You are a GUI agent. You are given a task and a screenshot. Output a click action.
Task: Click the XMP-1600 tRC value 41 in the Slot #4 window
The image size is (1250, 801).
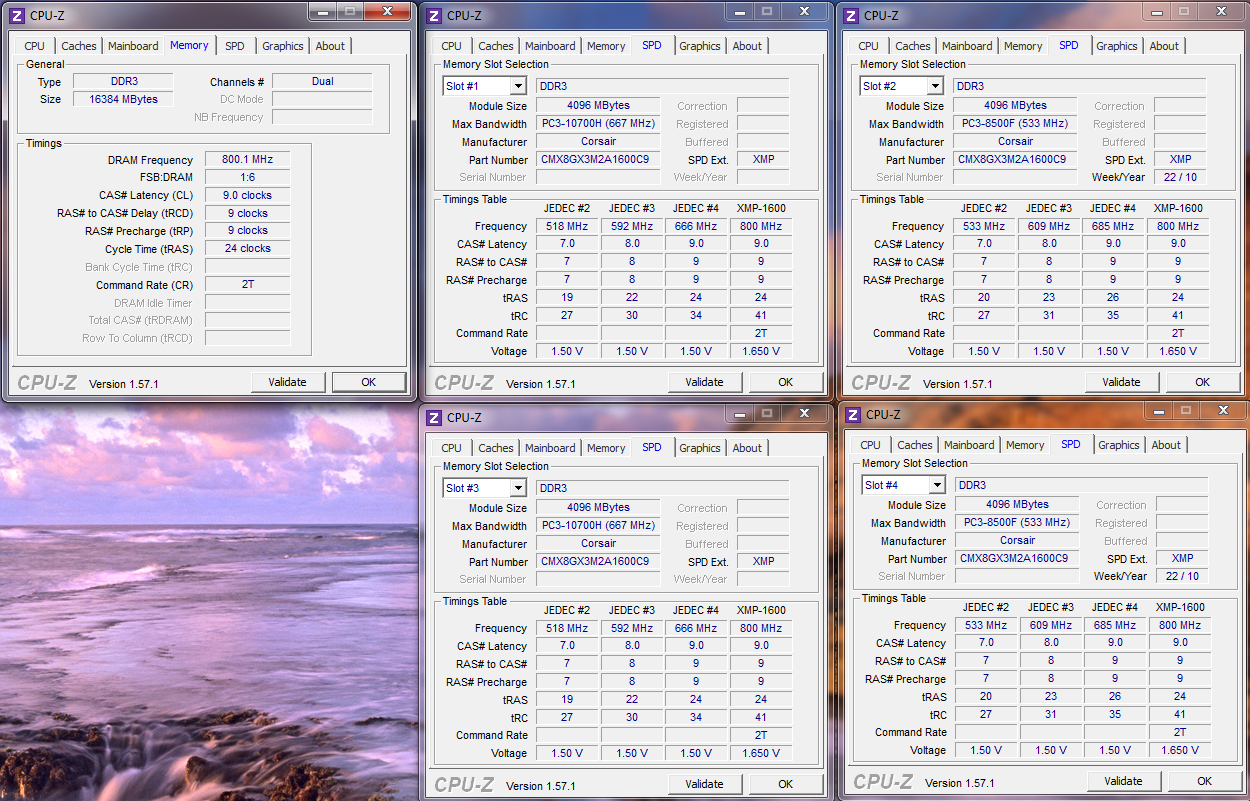coord(1180,714)
